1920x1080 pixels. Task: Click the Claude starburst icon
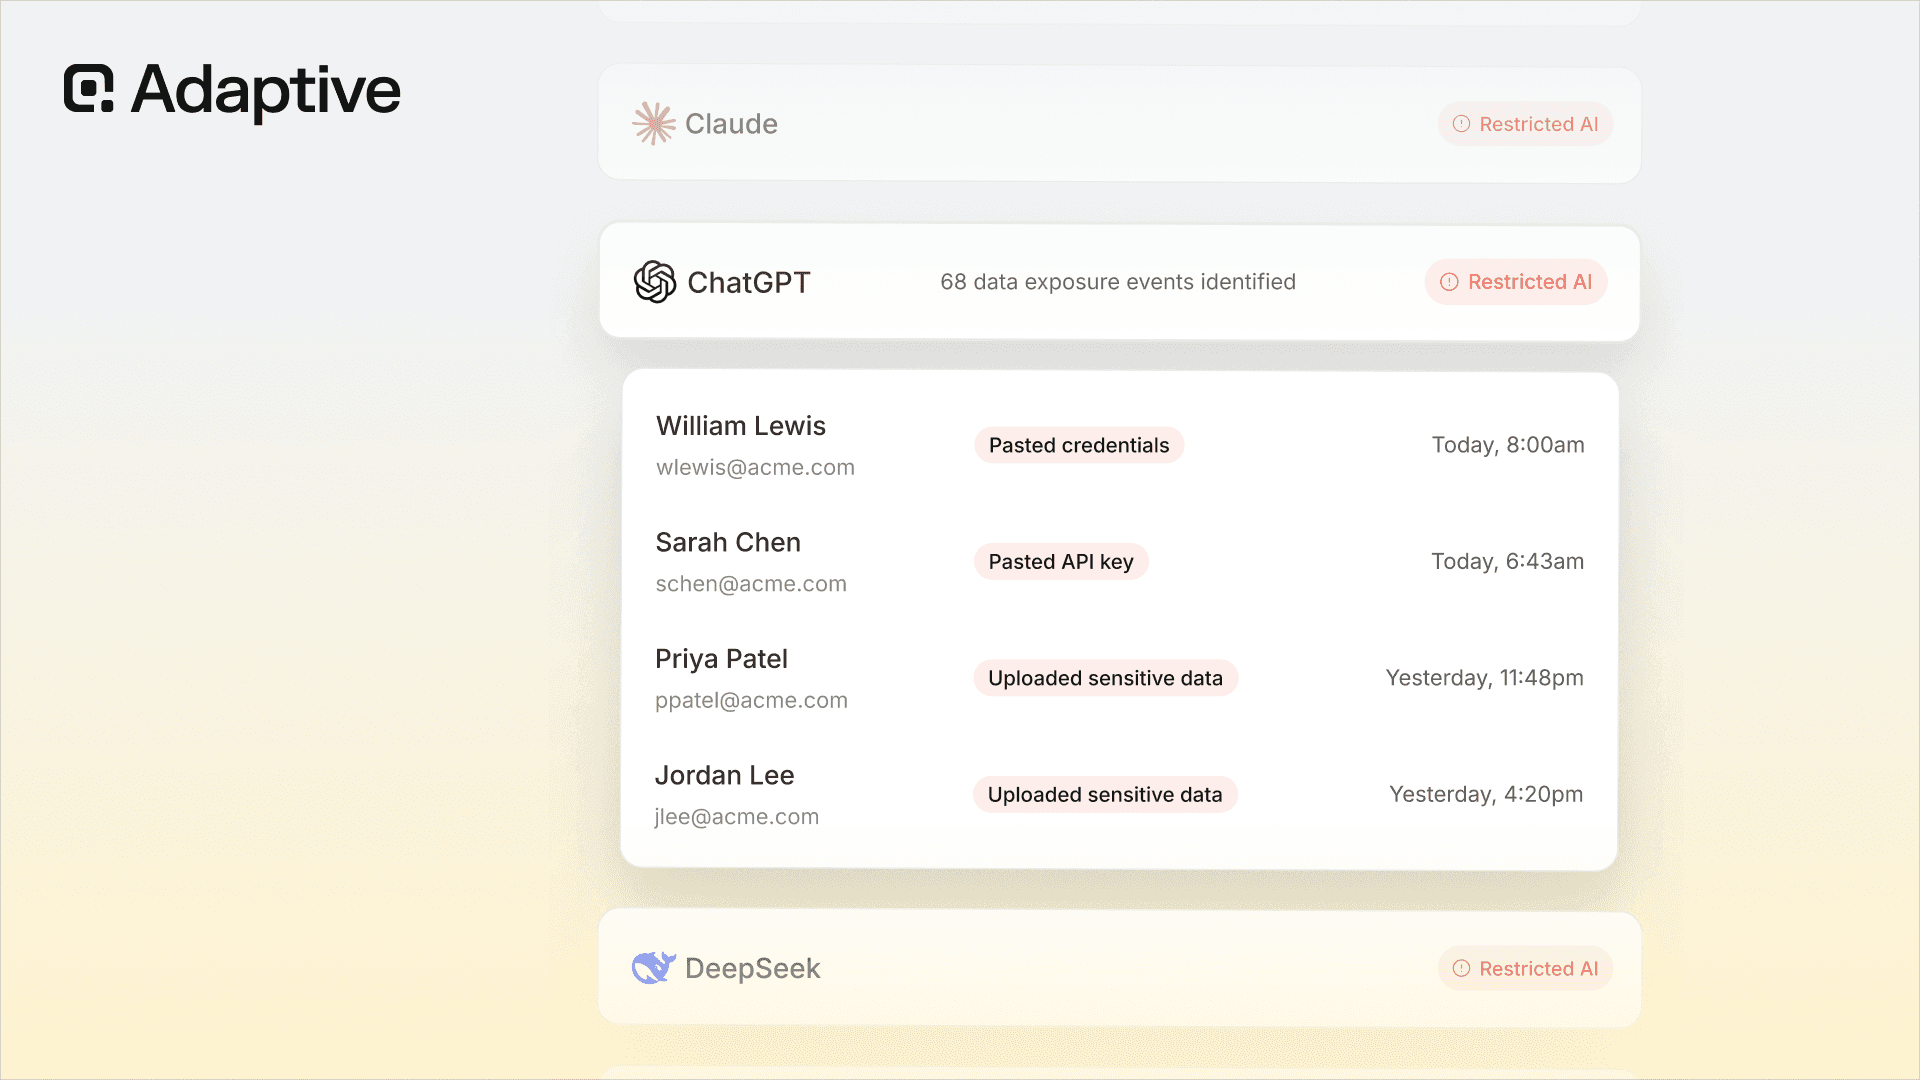(654, 124)
